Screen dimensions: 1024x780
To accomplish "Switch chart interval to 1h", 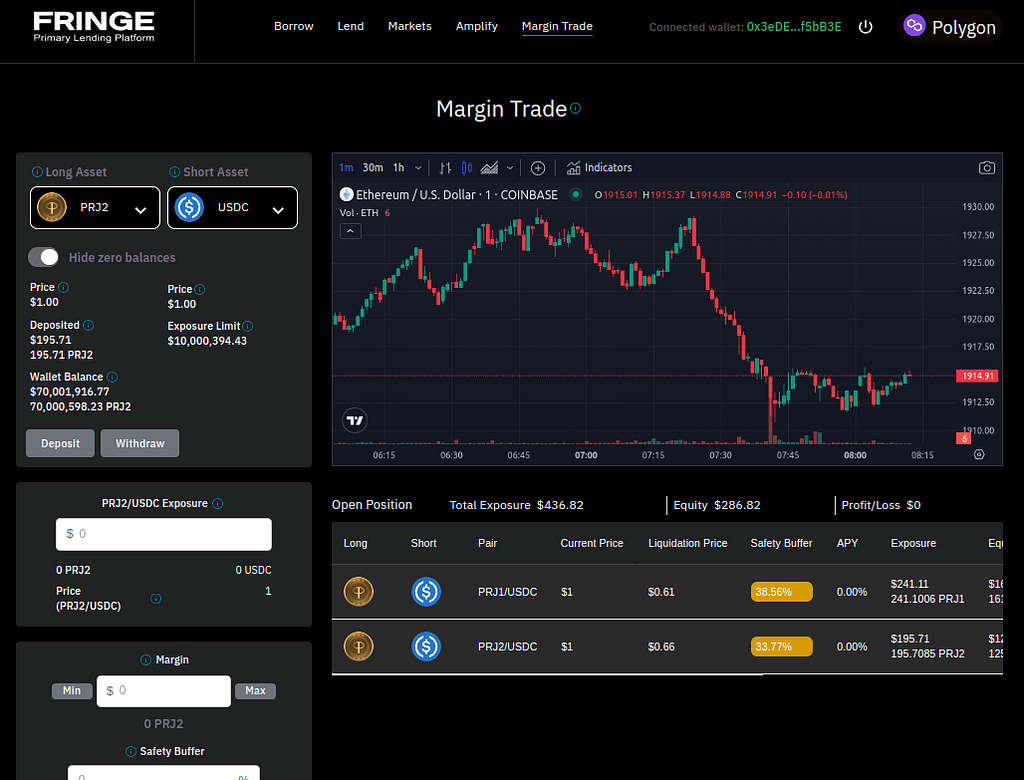I will pos(399,168).
